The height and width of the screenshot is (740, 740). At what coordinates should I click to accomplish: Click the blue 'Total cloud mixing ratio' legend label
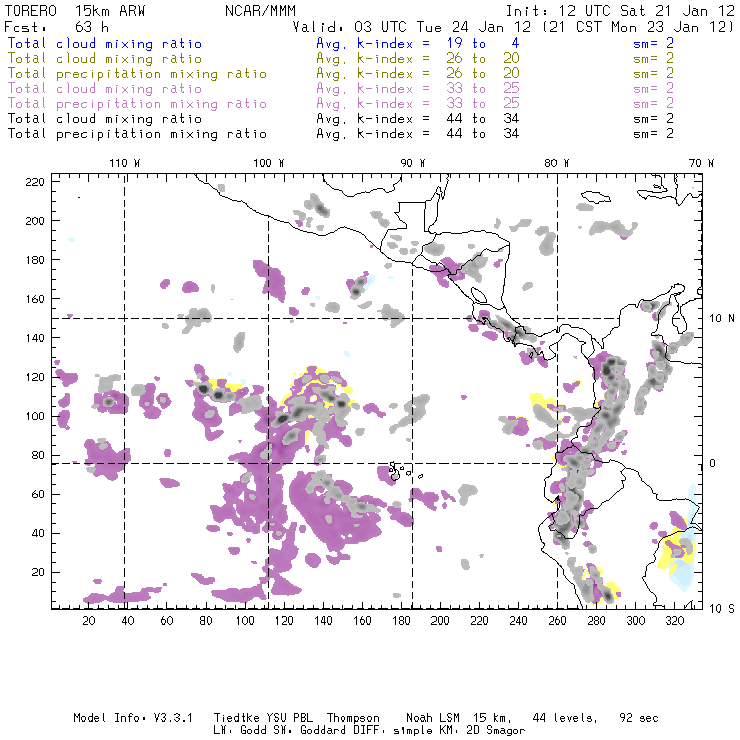tap(105, 43)
